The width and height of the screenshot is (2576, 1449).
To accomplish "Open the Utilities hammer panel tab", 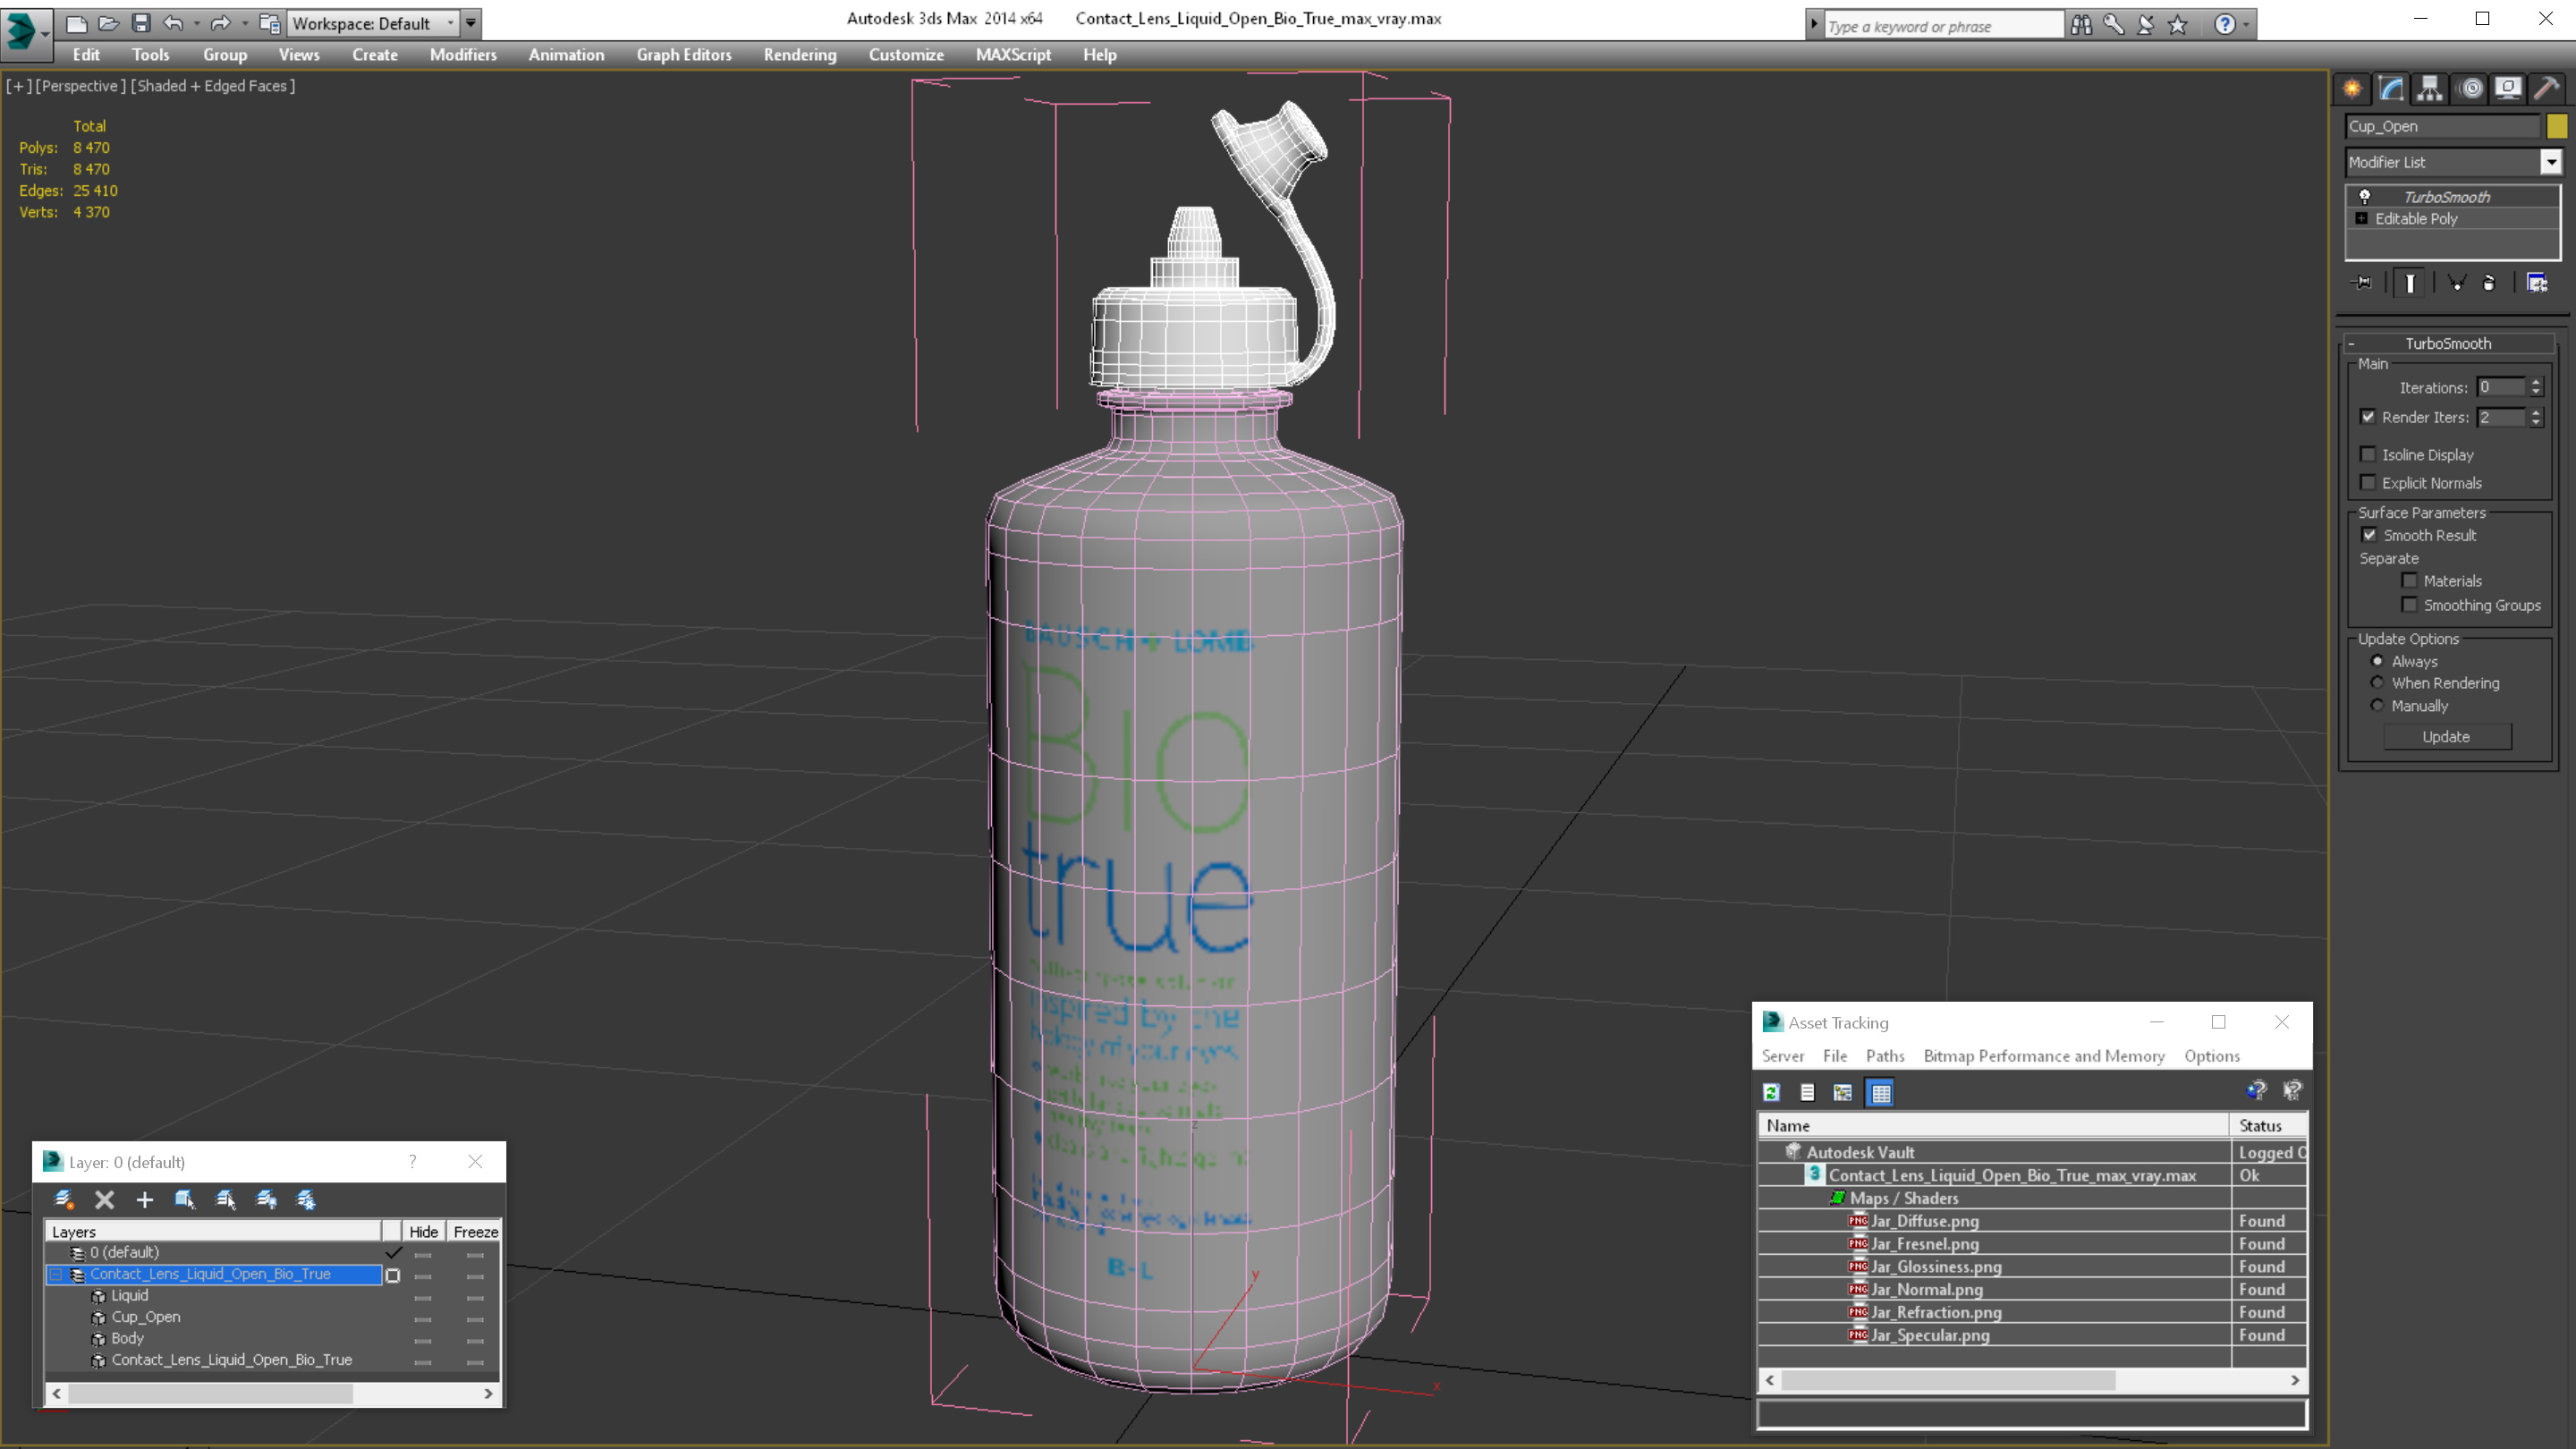I will [2547, 89].
